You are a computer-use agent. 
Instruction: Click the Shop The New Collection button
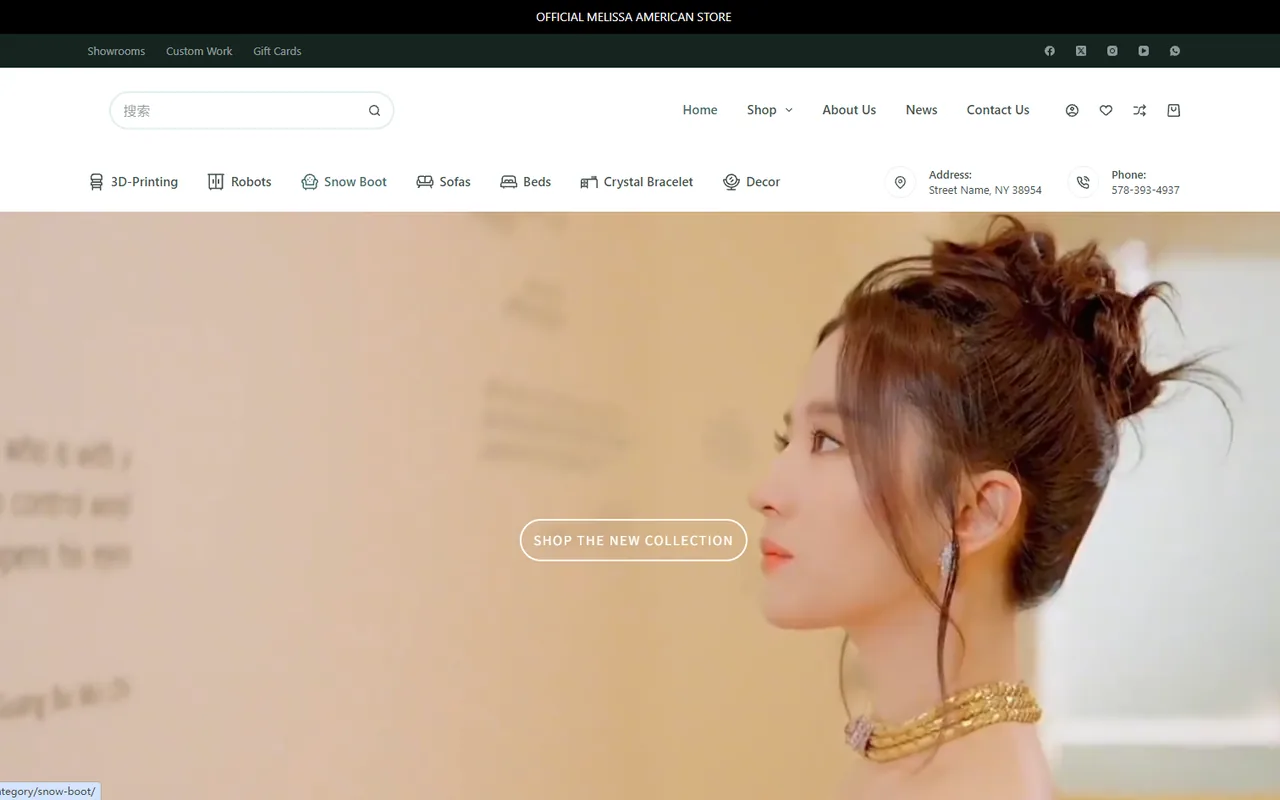pyautogui.click(x=633, y=540)
